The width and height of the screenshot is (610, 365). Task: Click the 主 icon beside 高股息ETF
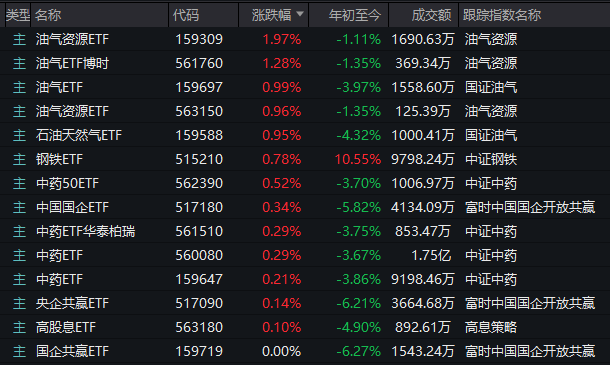pos(19,327)
